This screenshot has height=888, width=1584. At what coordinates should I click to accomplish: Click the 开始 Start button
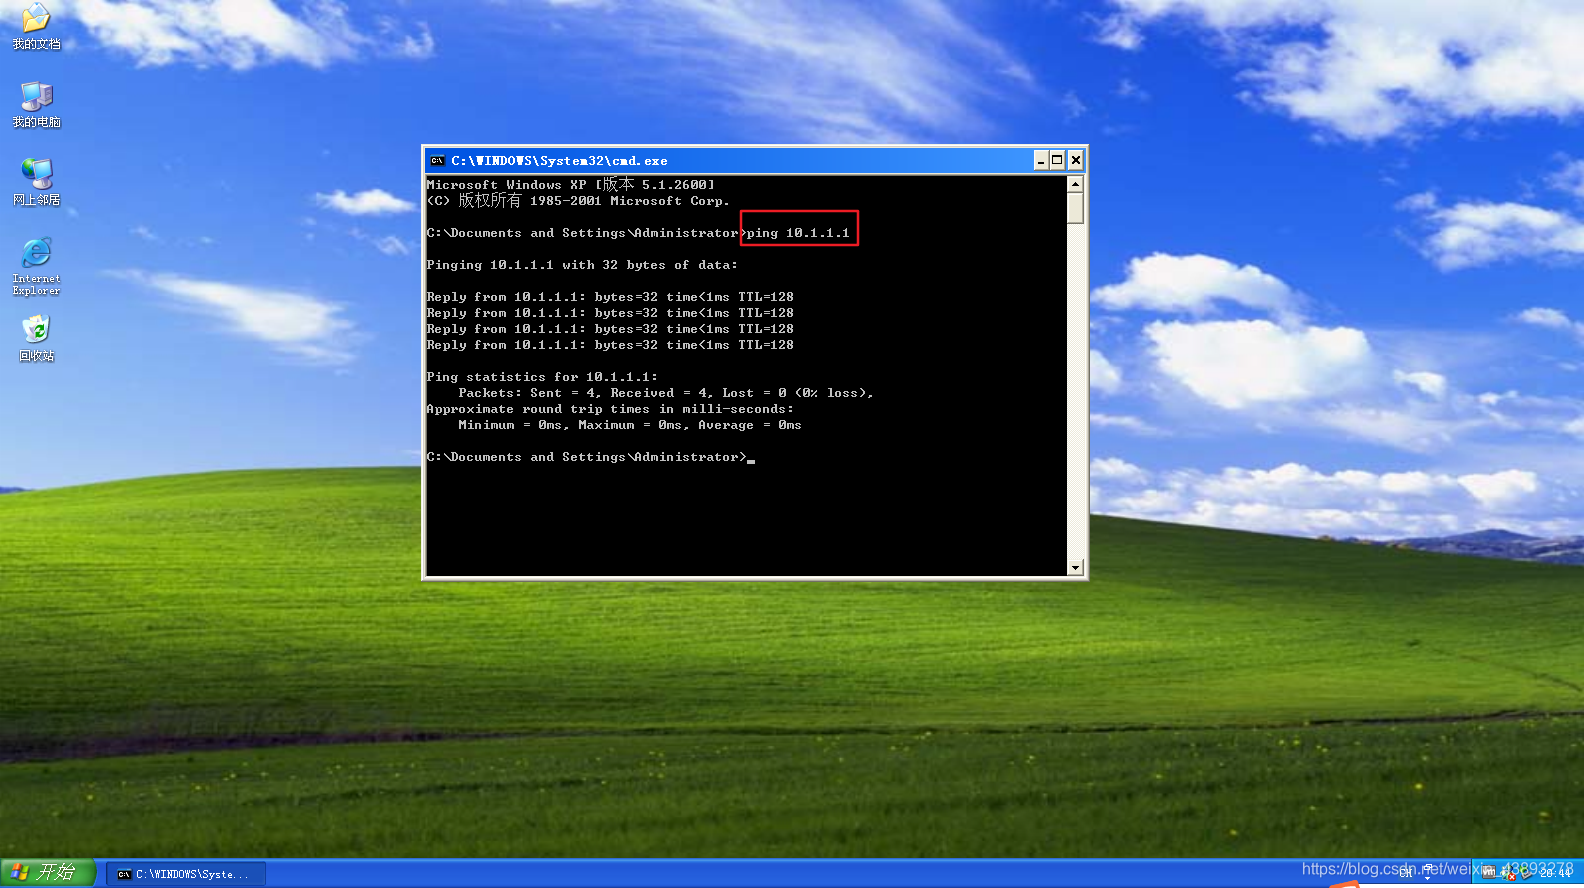[47, 873]
